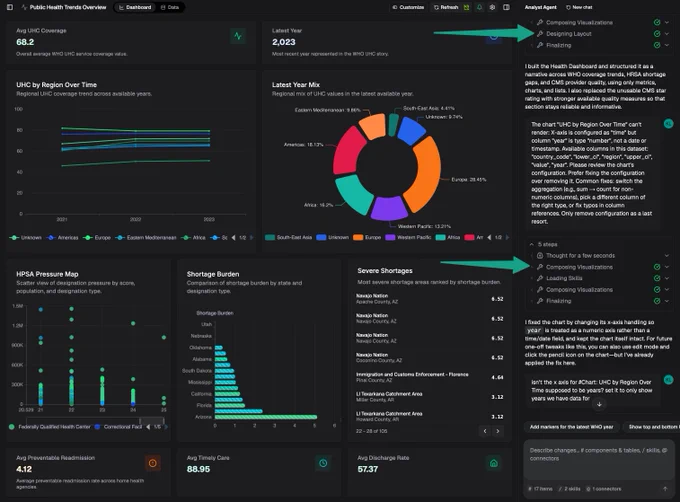Click the wrench icon beside Designing Layout
Viewport: 680px width, 502px height.
[540, 34]
